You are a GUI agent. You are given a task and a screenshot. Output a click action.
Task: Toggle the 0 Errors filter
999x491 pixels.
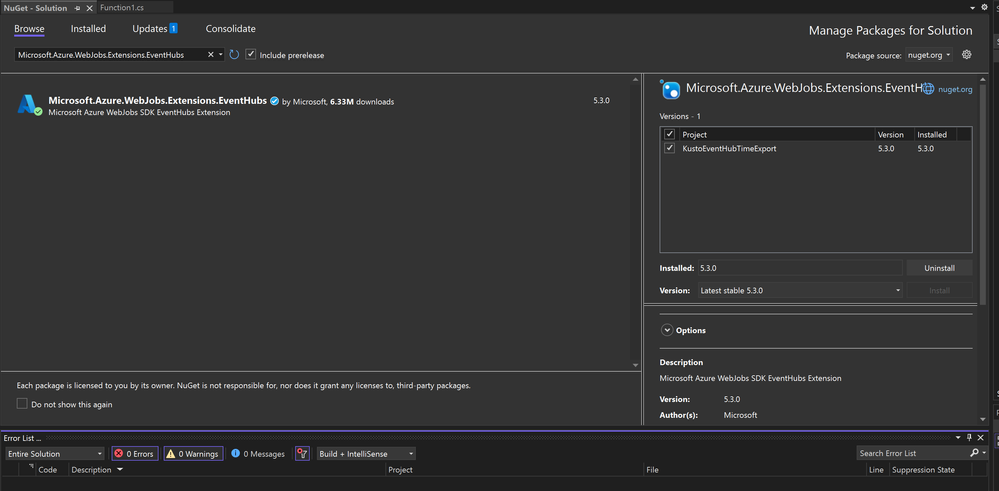pyautogui.click(x=134, y=453)
